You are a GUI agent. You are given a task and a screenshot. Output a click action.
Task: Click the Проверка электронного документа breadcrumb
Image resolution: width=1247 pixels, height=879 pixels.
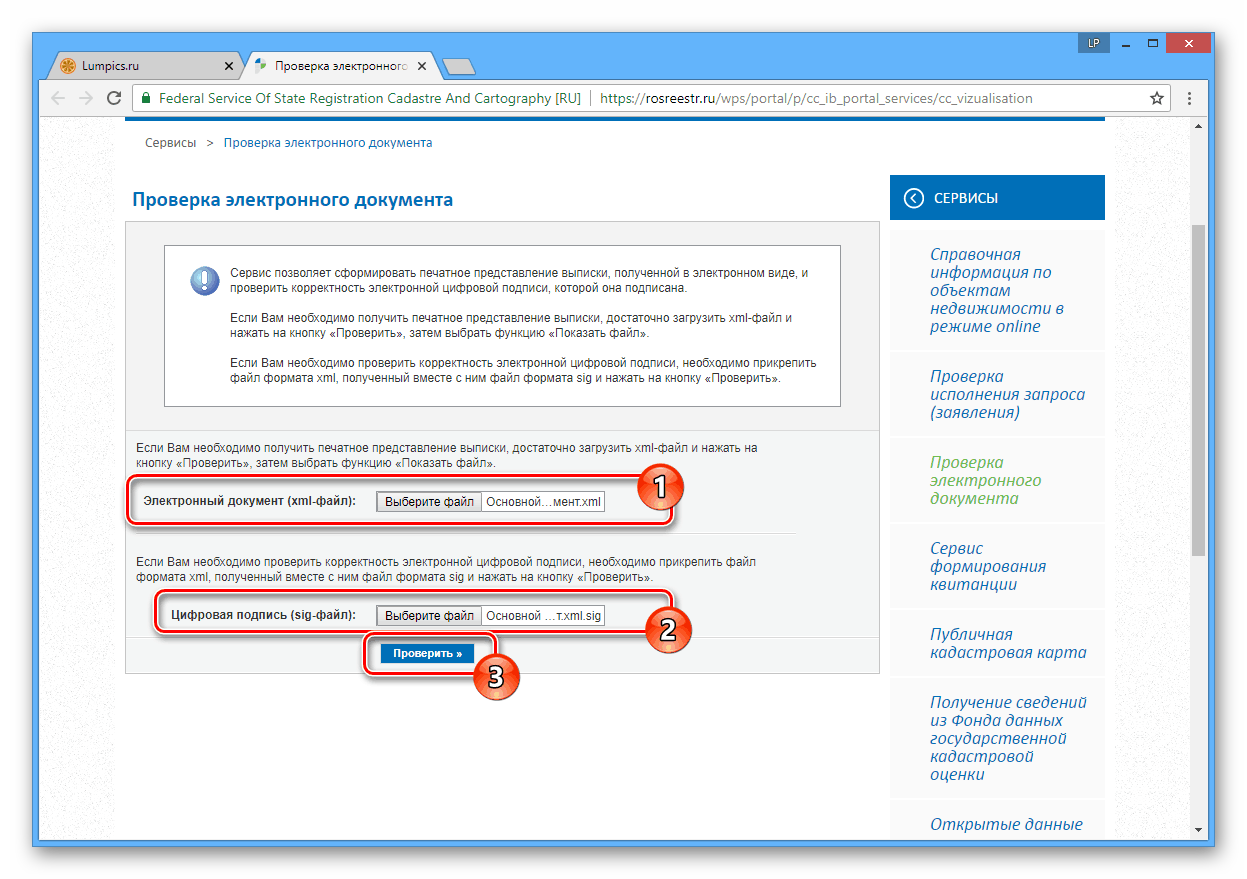(328, 143)
